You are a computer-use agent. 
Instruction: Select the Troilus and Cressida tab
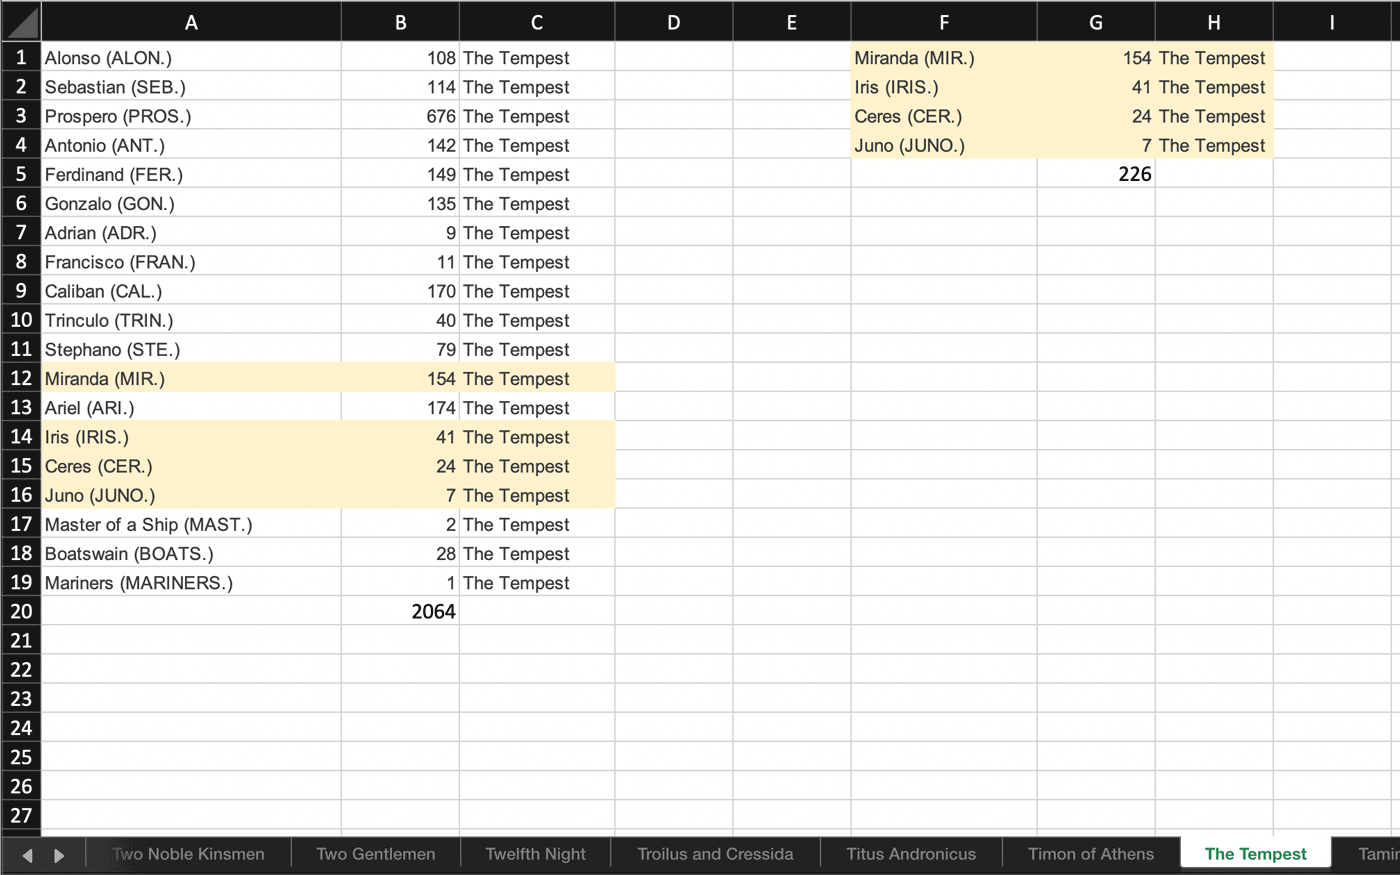tap(715, 854)
